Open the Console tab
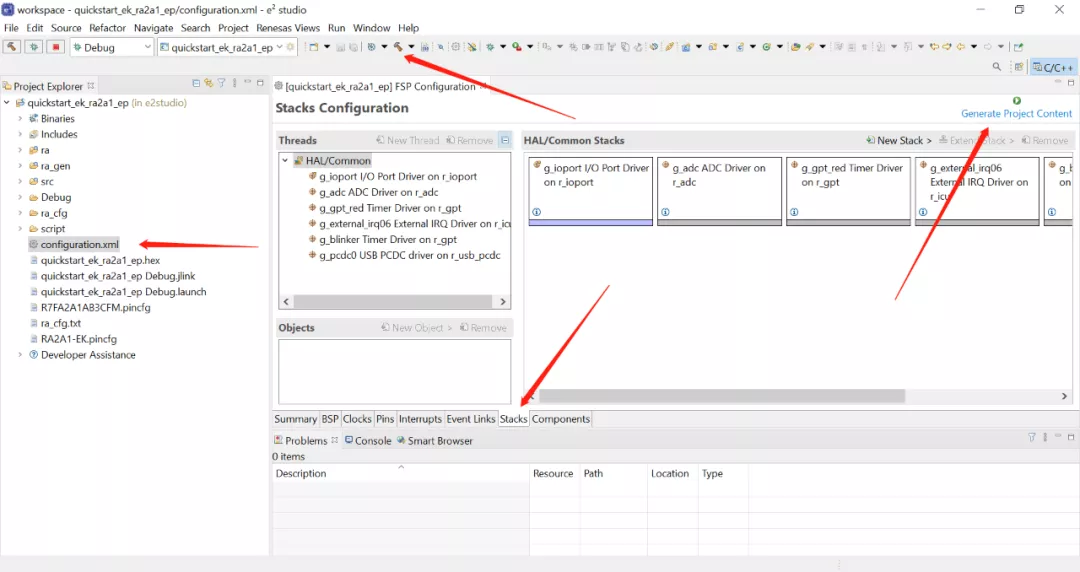The image size is (1080, 572). (368, 440)
